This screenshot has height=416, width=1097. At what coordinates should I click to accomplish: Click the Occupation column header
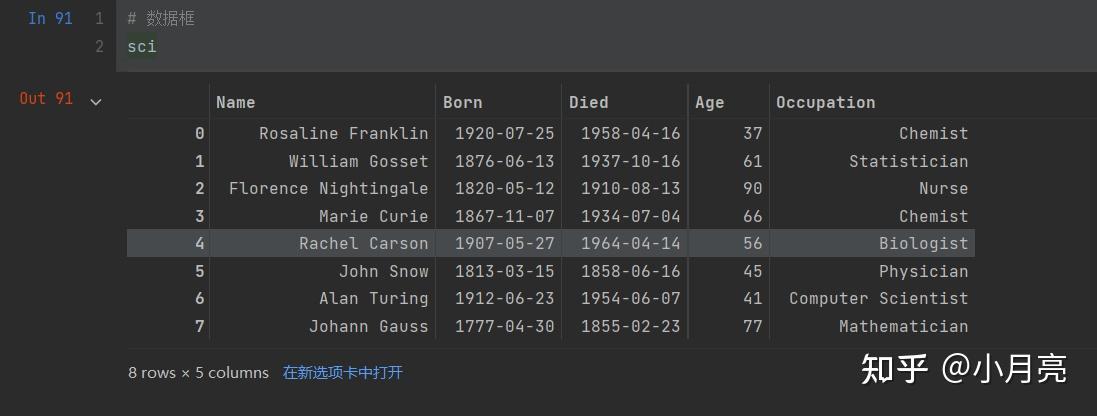[826, 102]
